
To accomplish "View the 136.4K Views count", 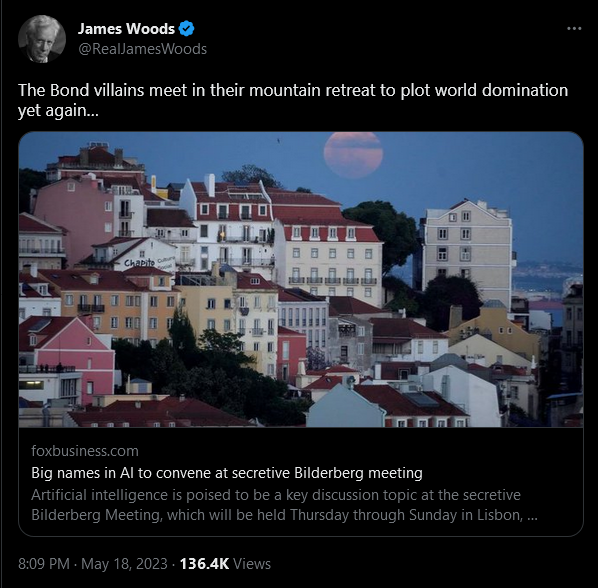I will click(225, 564).
